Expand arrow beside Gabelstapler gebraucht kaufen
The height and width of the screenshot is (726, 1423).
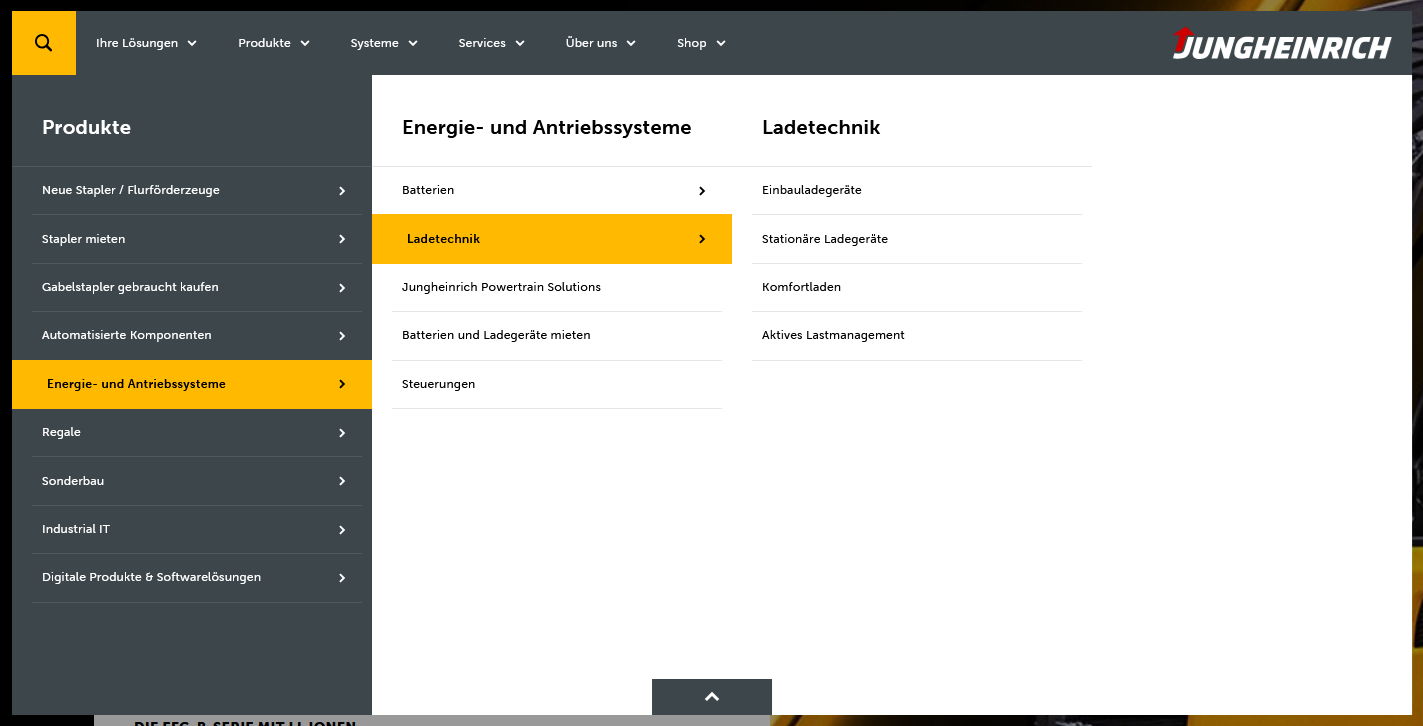[342, 288]
